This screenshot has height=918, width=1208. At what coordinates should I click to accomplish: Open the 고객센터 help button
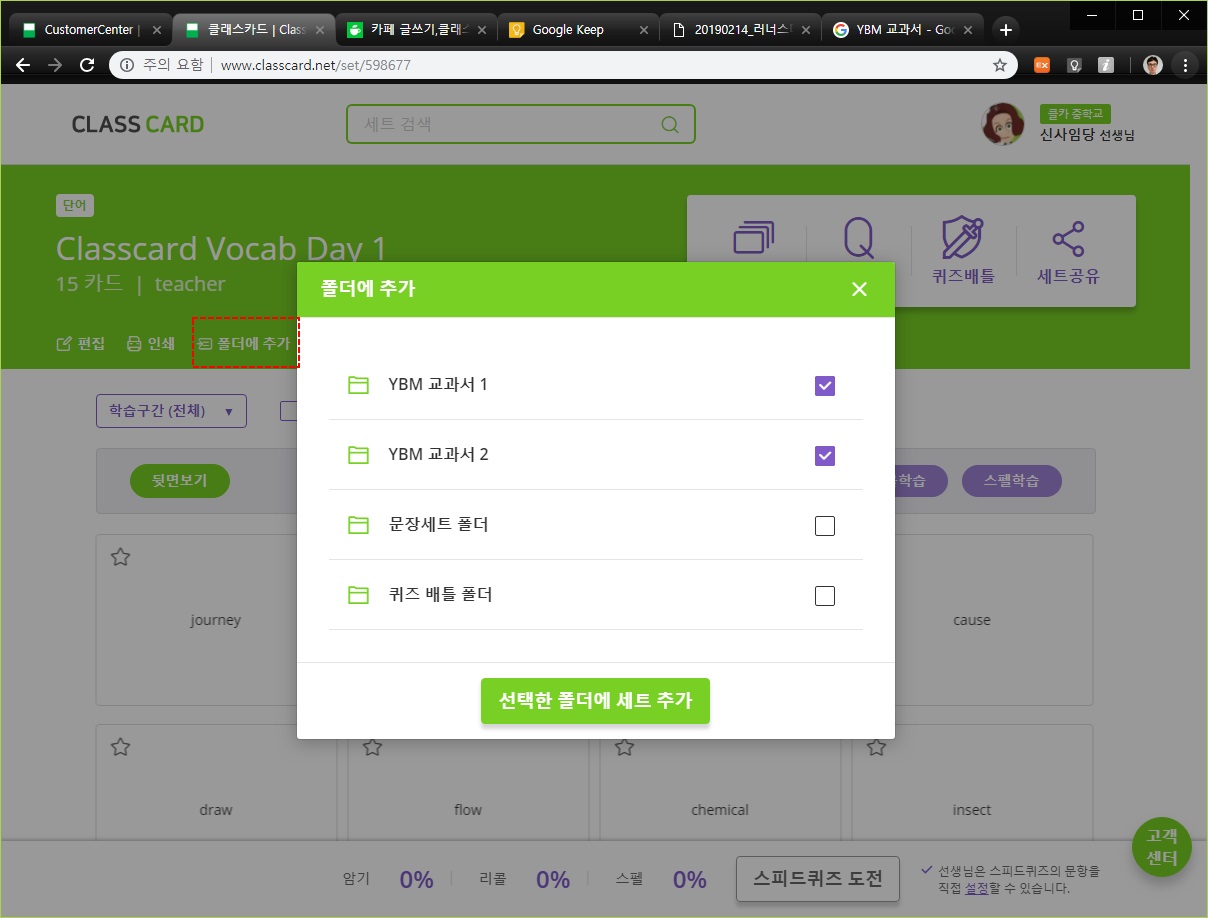click(1162, 848)
